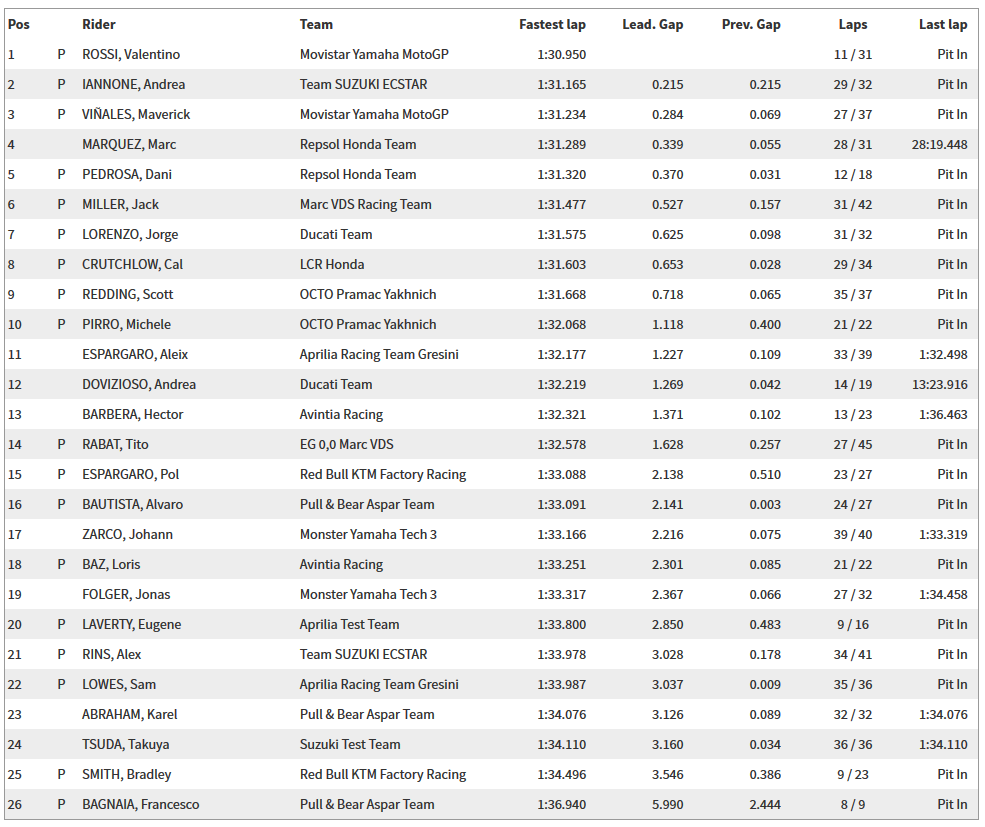The height and width of the screenshot is (827, 985).
Task: Click the Pos column header
Action: coord(18,24)
